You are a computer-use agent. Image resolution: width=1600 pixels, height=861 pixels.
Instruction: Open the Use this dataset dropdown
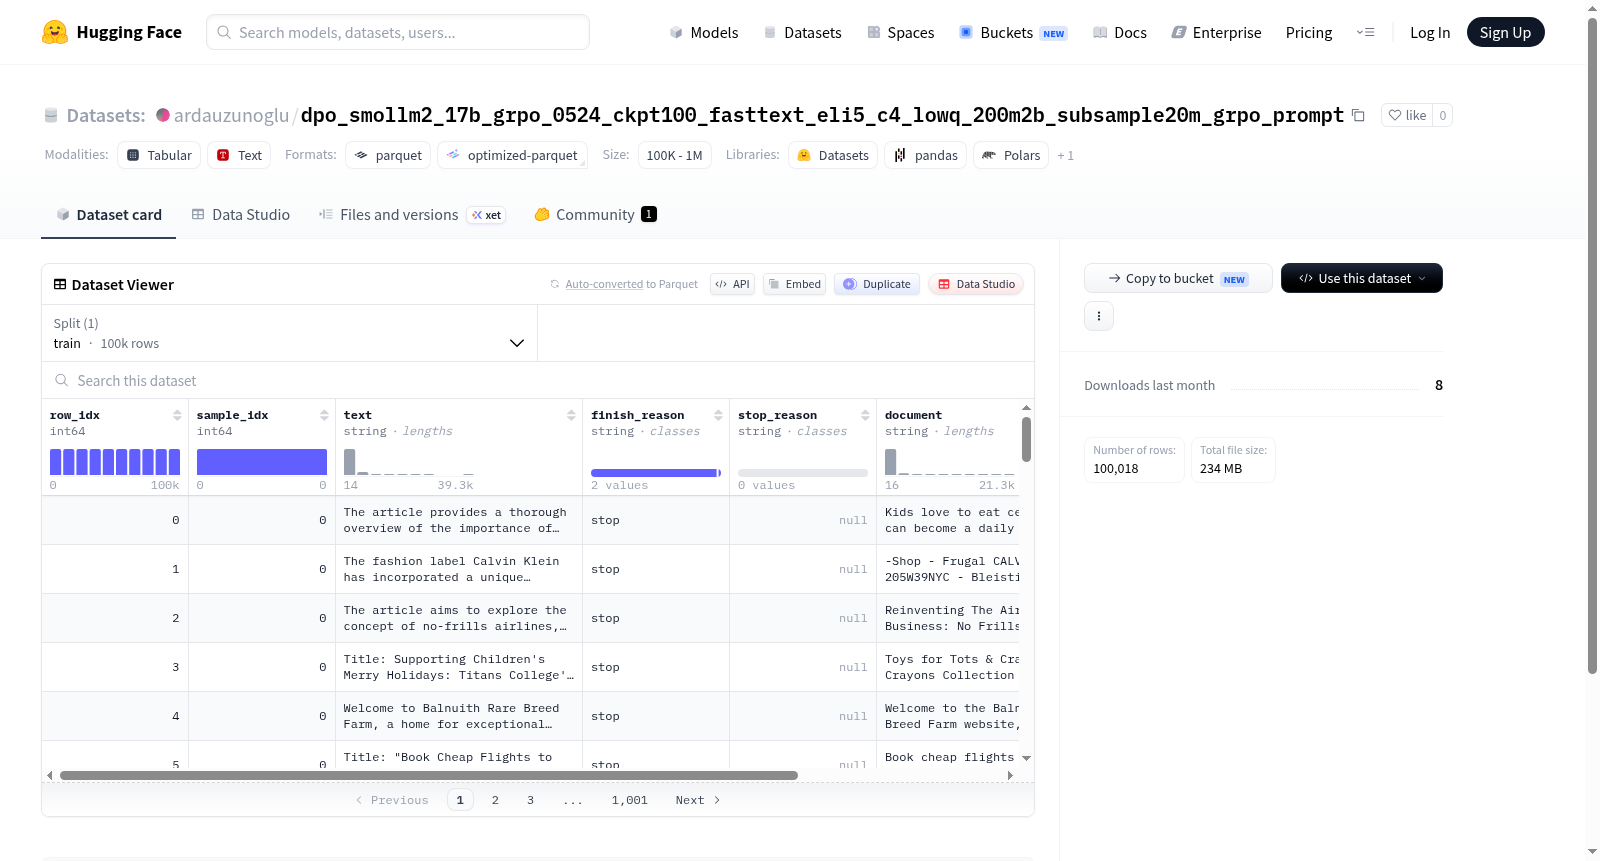(1361, 278)
